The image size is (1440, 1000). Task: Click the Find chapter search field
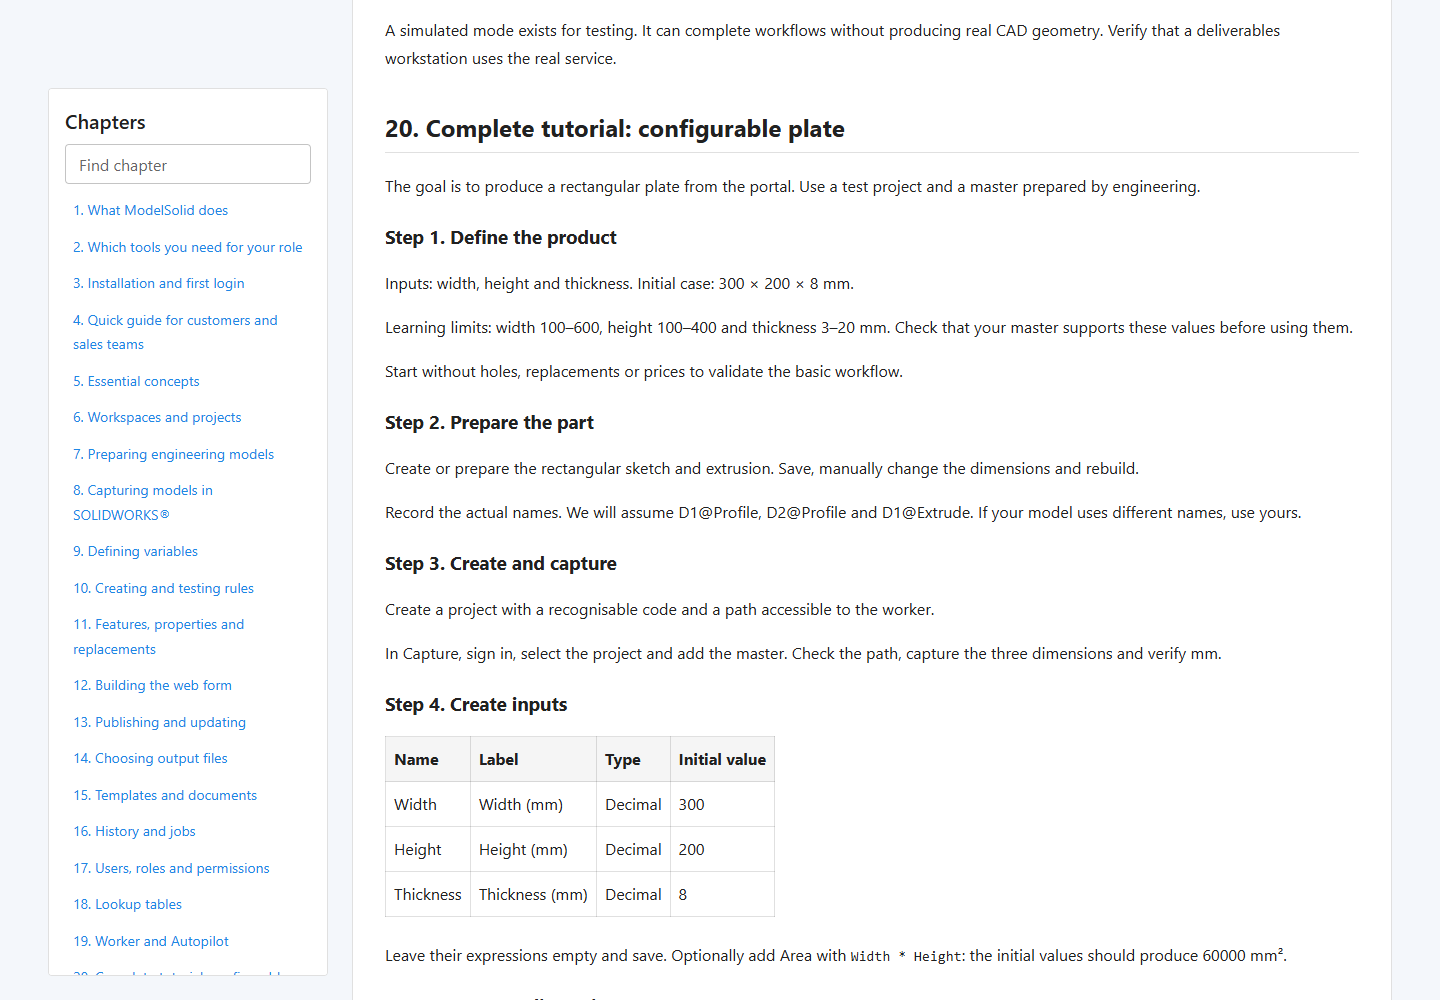(188, 164)
